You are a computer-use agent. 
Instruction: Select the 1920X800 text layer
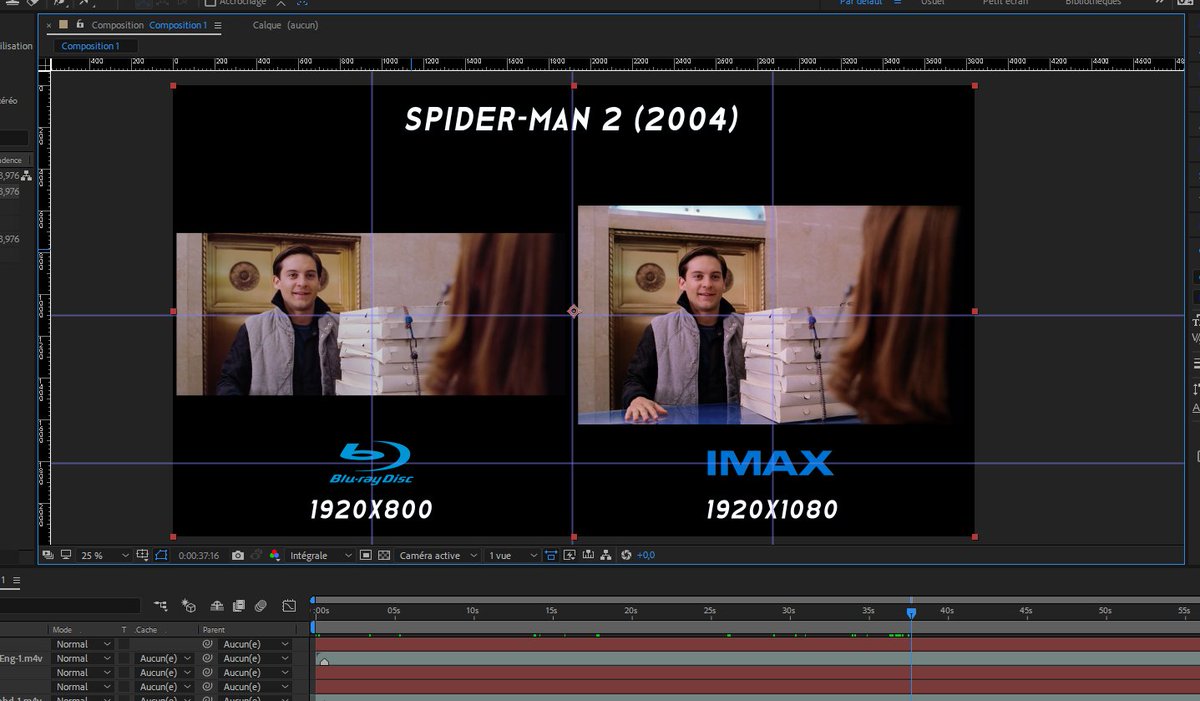pyautogui.click(x=371, y=510)
